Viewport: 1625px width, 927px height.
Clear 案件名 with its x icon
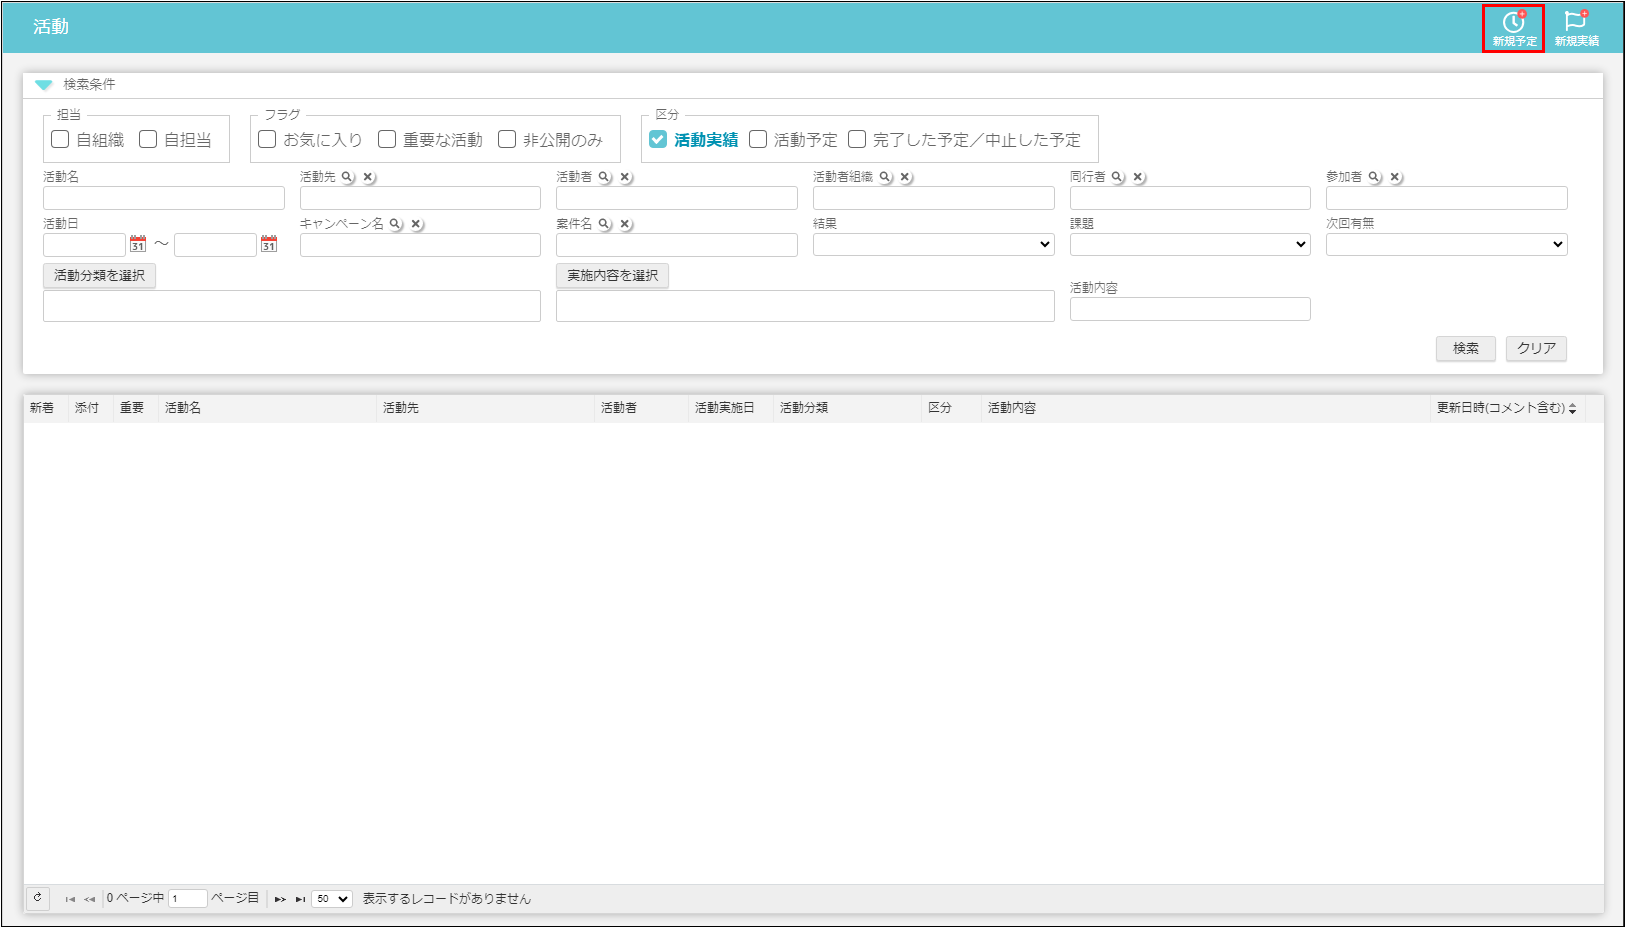625,224
